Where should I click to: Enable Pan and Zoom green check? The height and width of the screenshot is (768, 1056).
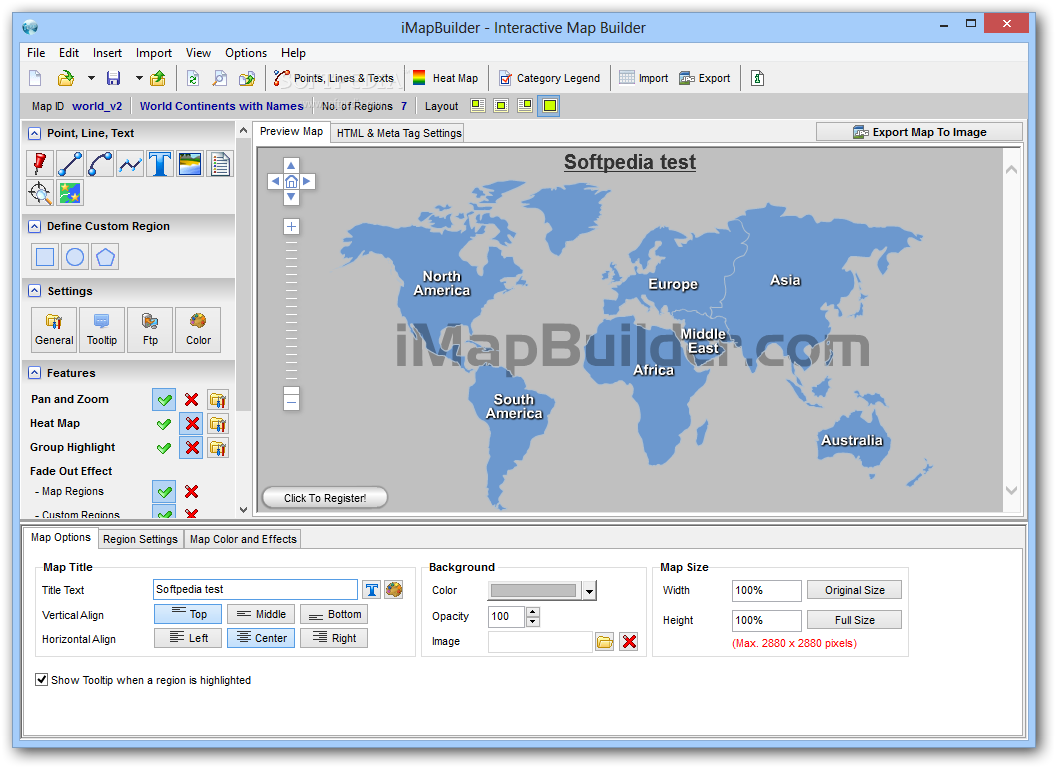pos(164,399)
